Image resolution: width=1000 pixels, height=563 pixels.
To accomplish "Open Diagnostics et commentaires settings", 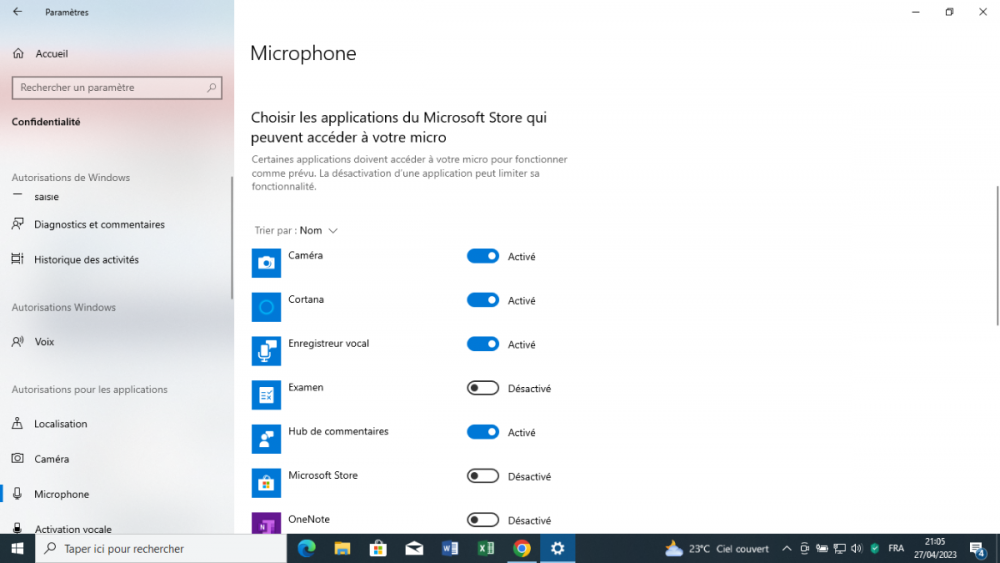I will click(99, 225).
